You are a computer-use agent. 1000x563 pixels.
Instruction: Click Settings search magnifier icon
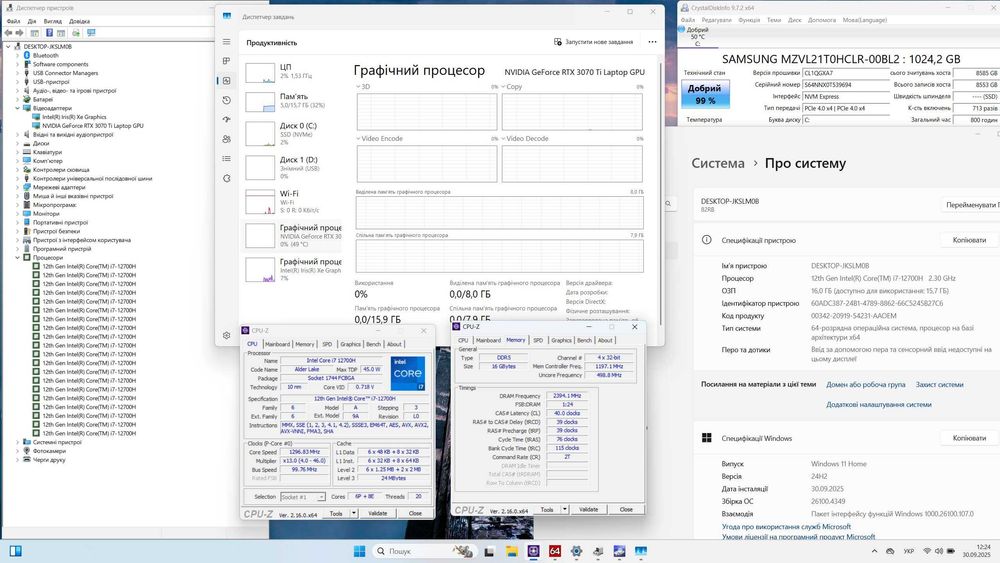pos(668,204)
